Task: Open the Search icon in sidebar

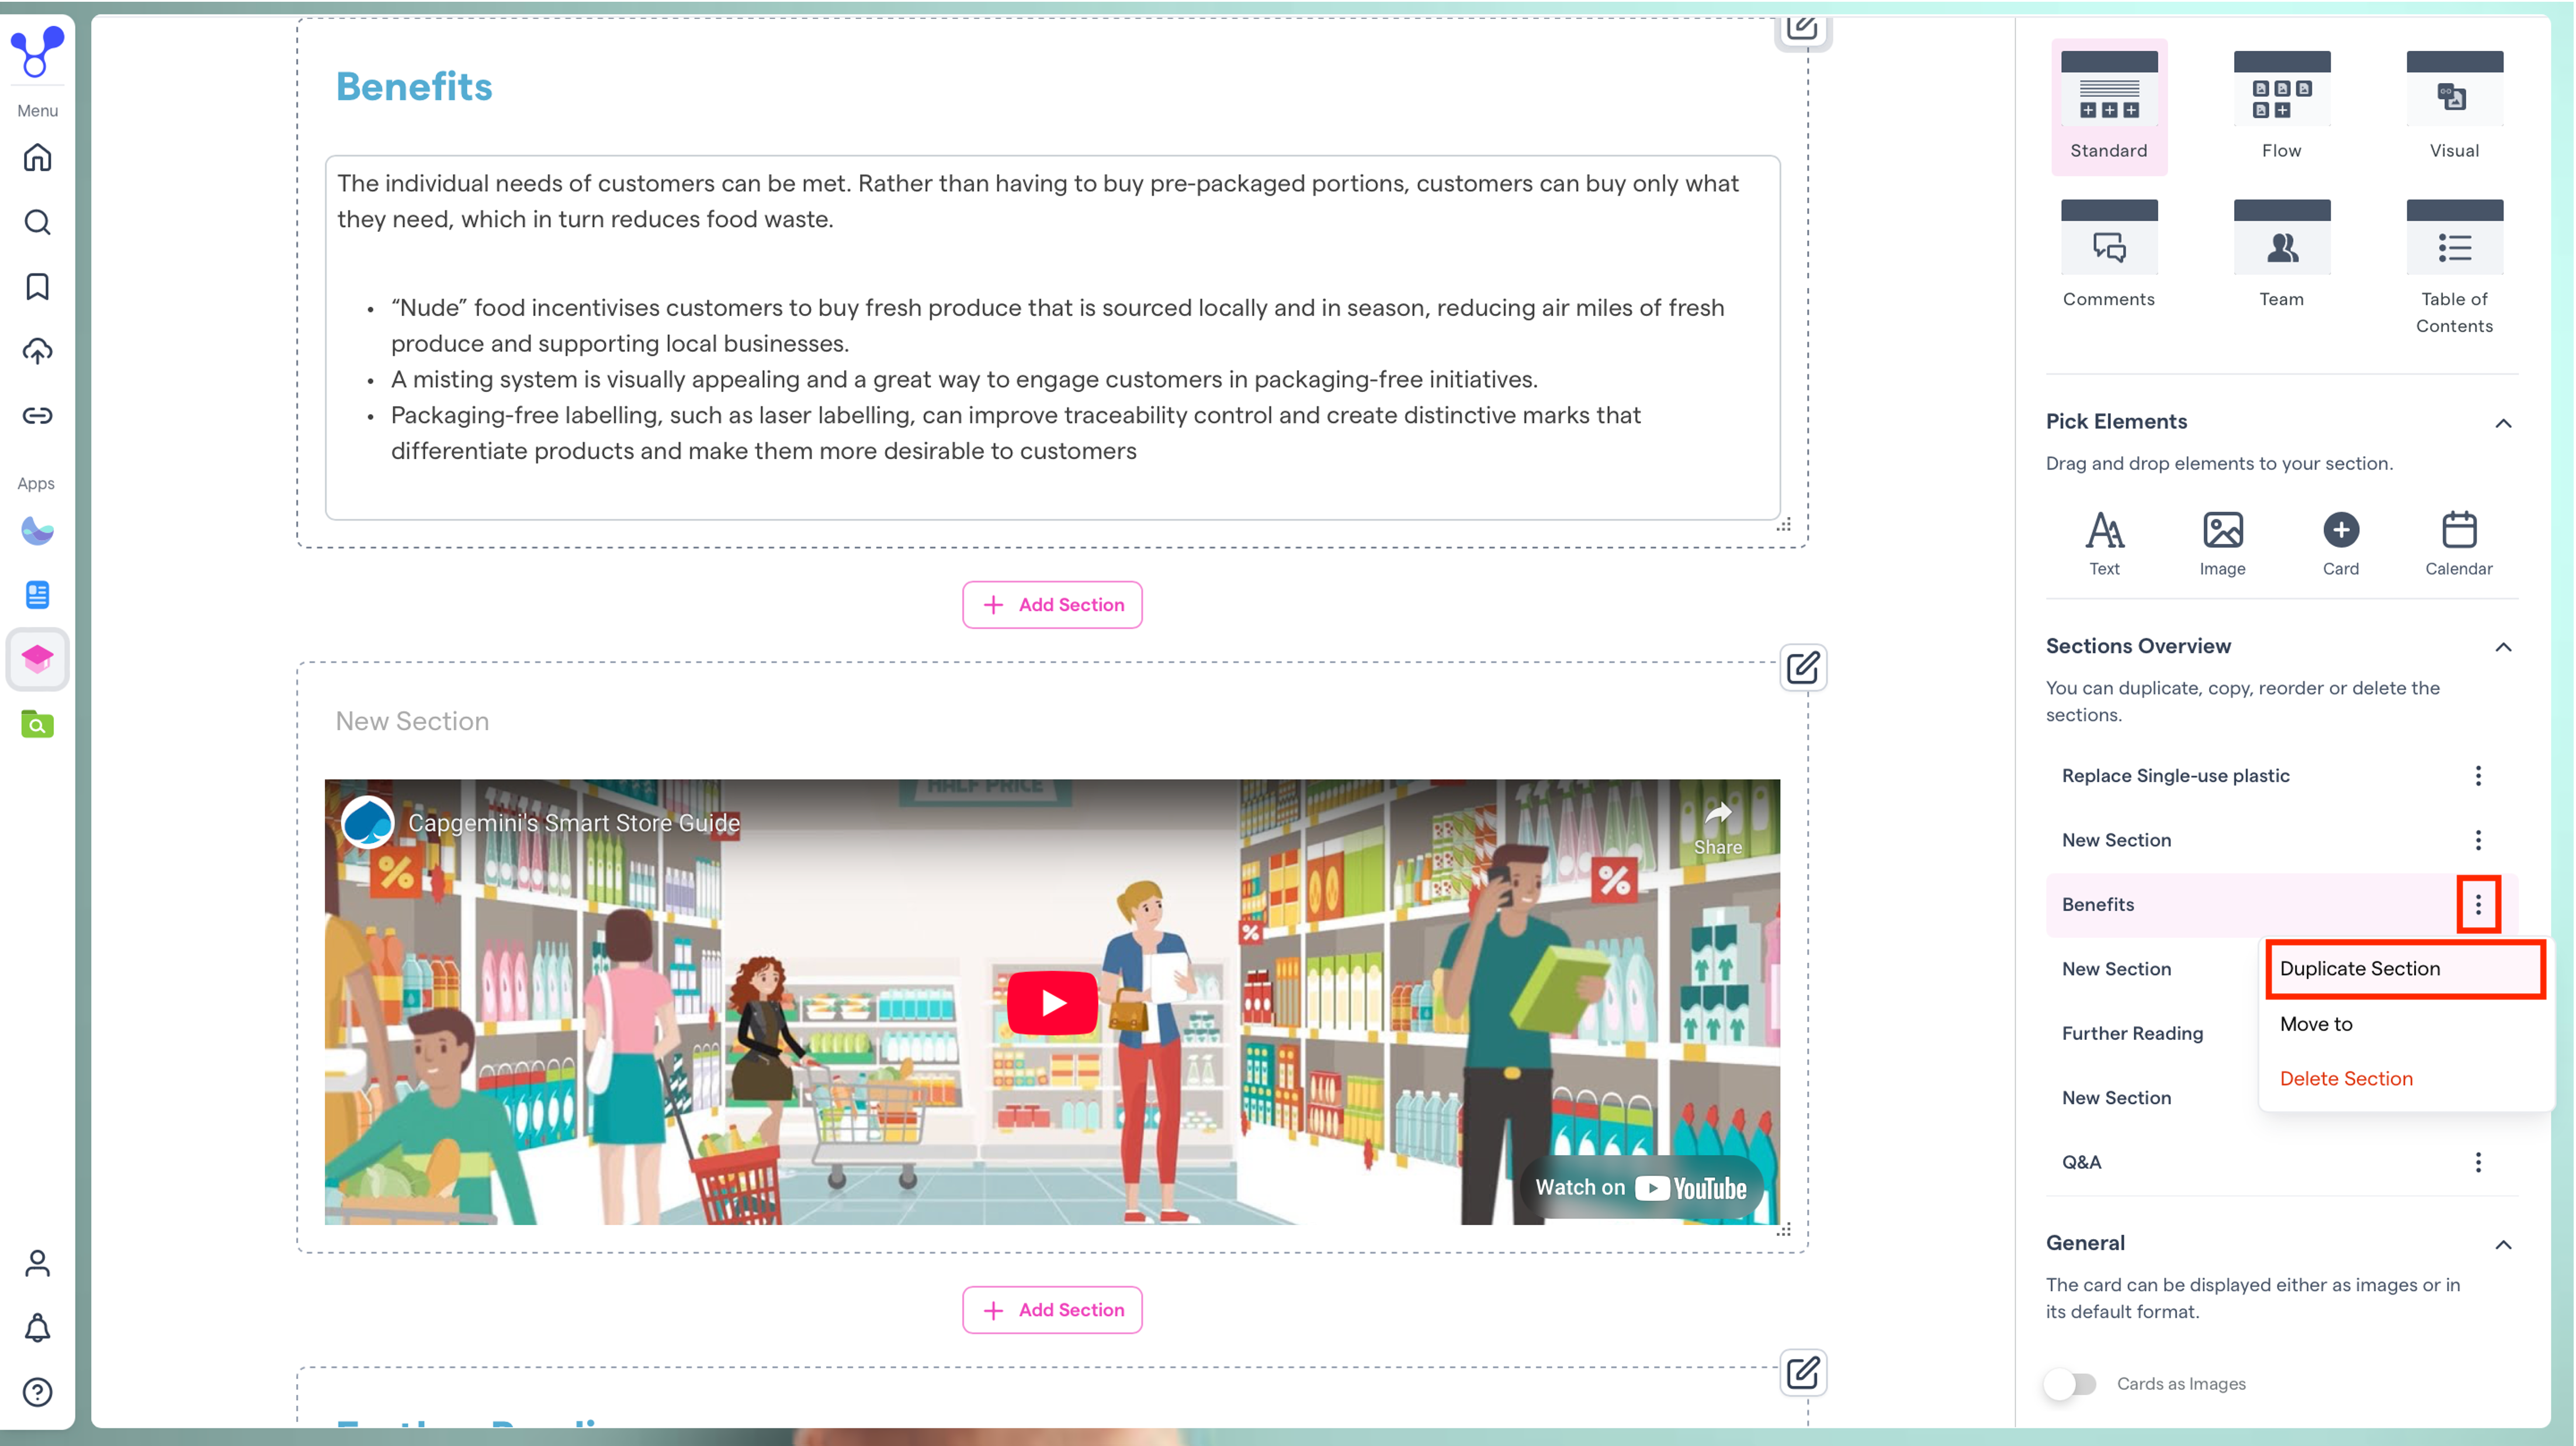Action: click(x=37, y=222)
